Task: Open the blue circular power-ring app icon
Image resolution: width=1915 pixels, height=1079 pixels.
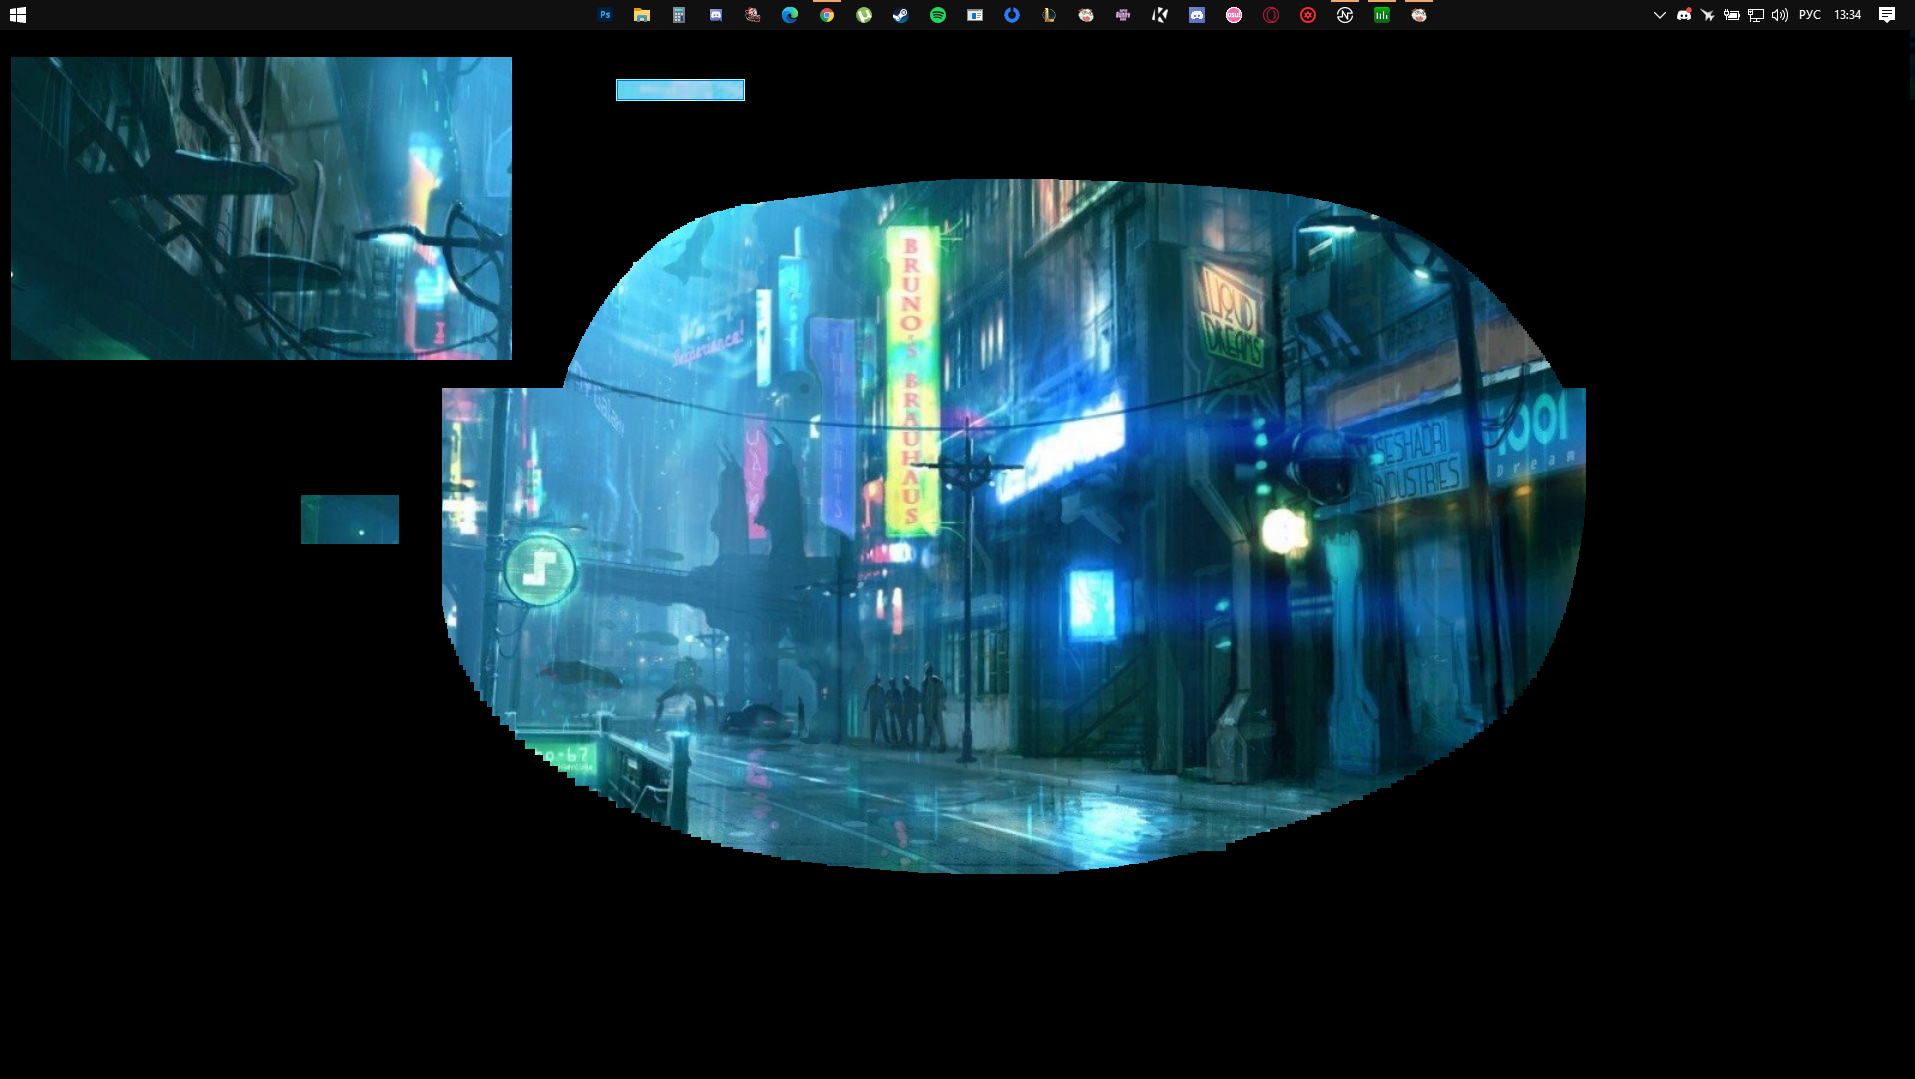Action: coord(1012,15)
